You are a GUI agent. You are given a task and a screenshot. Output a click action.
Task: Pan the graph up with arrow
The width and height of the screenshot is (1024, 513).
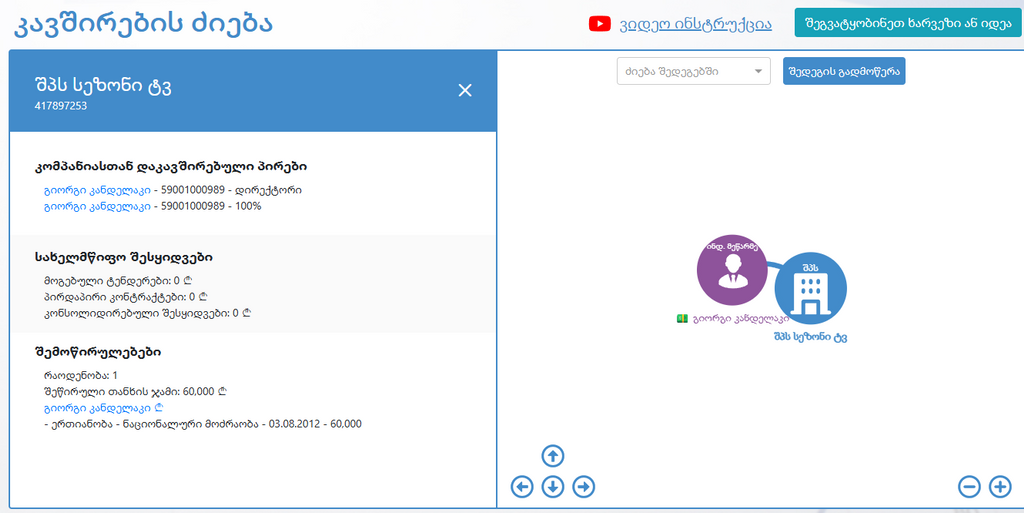point(553,456)
